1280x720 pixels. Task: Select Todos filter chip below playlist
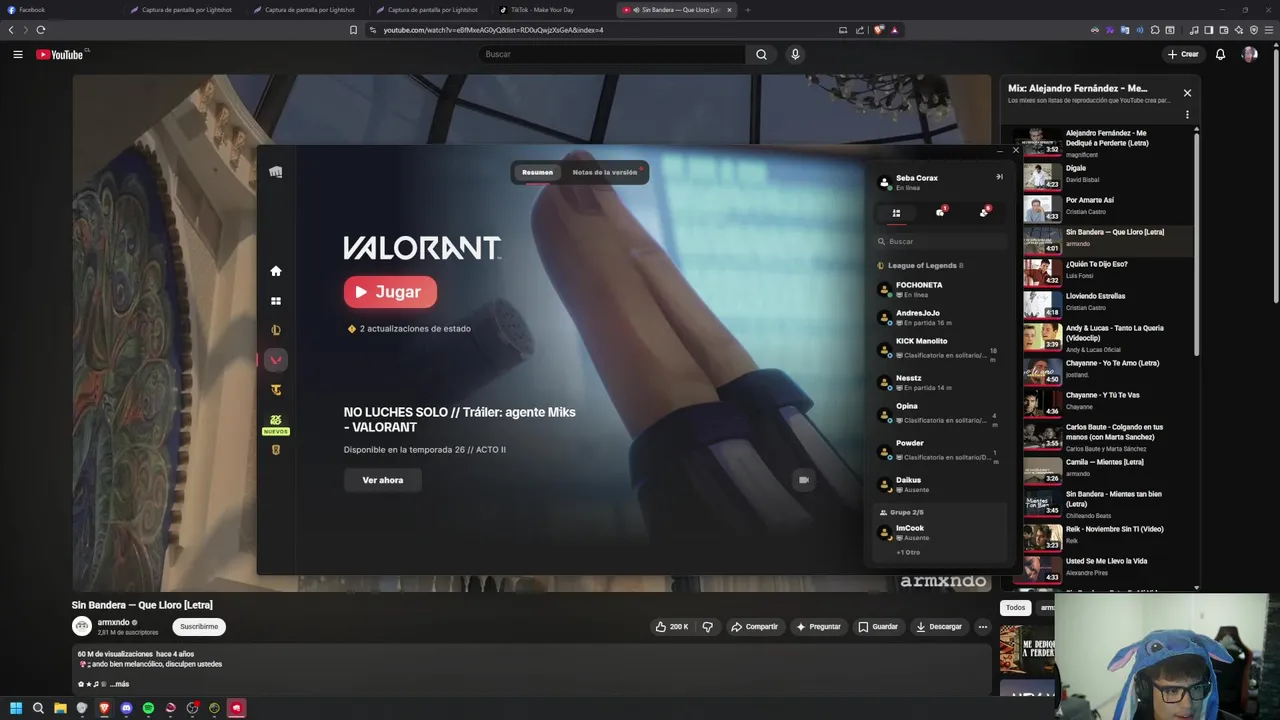tap(1015, 608)
